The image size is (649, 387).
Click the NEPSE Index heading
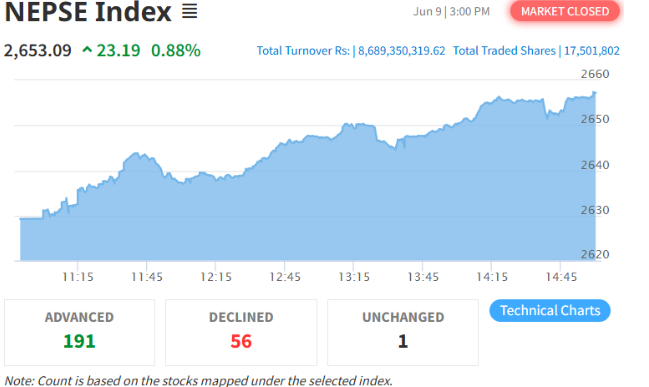[x=88, y=11]
